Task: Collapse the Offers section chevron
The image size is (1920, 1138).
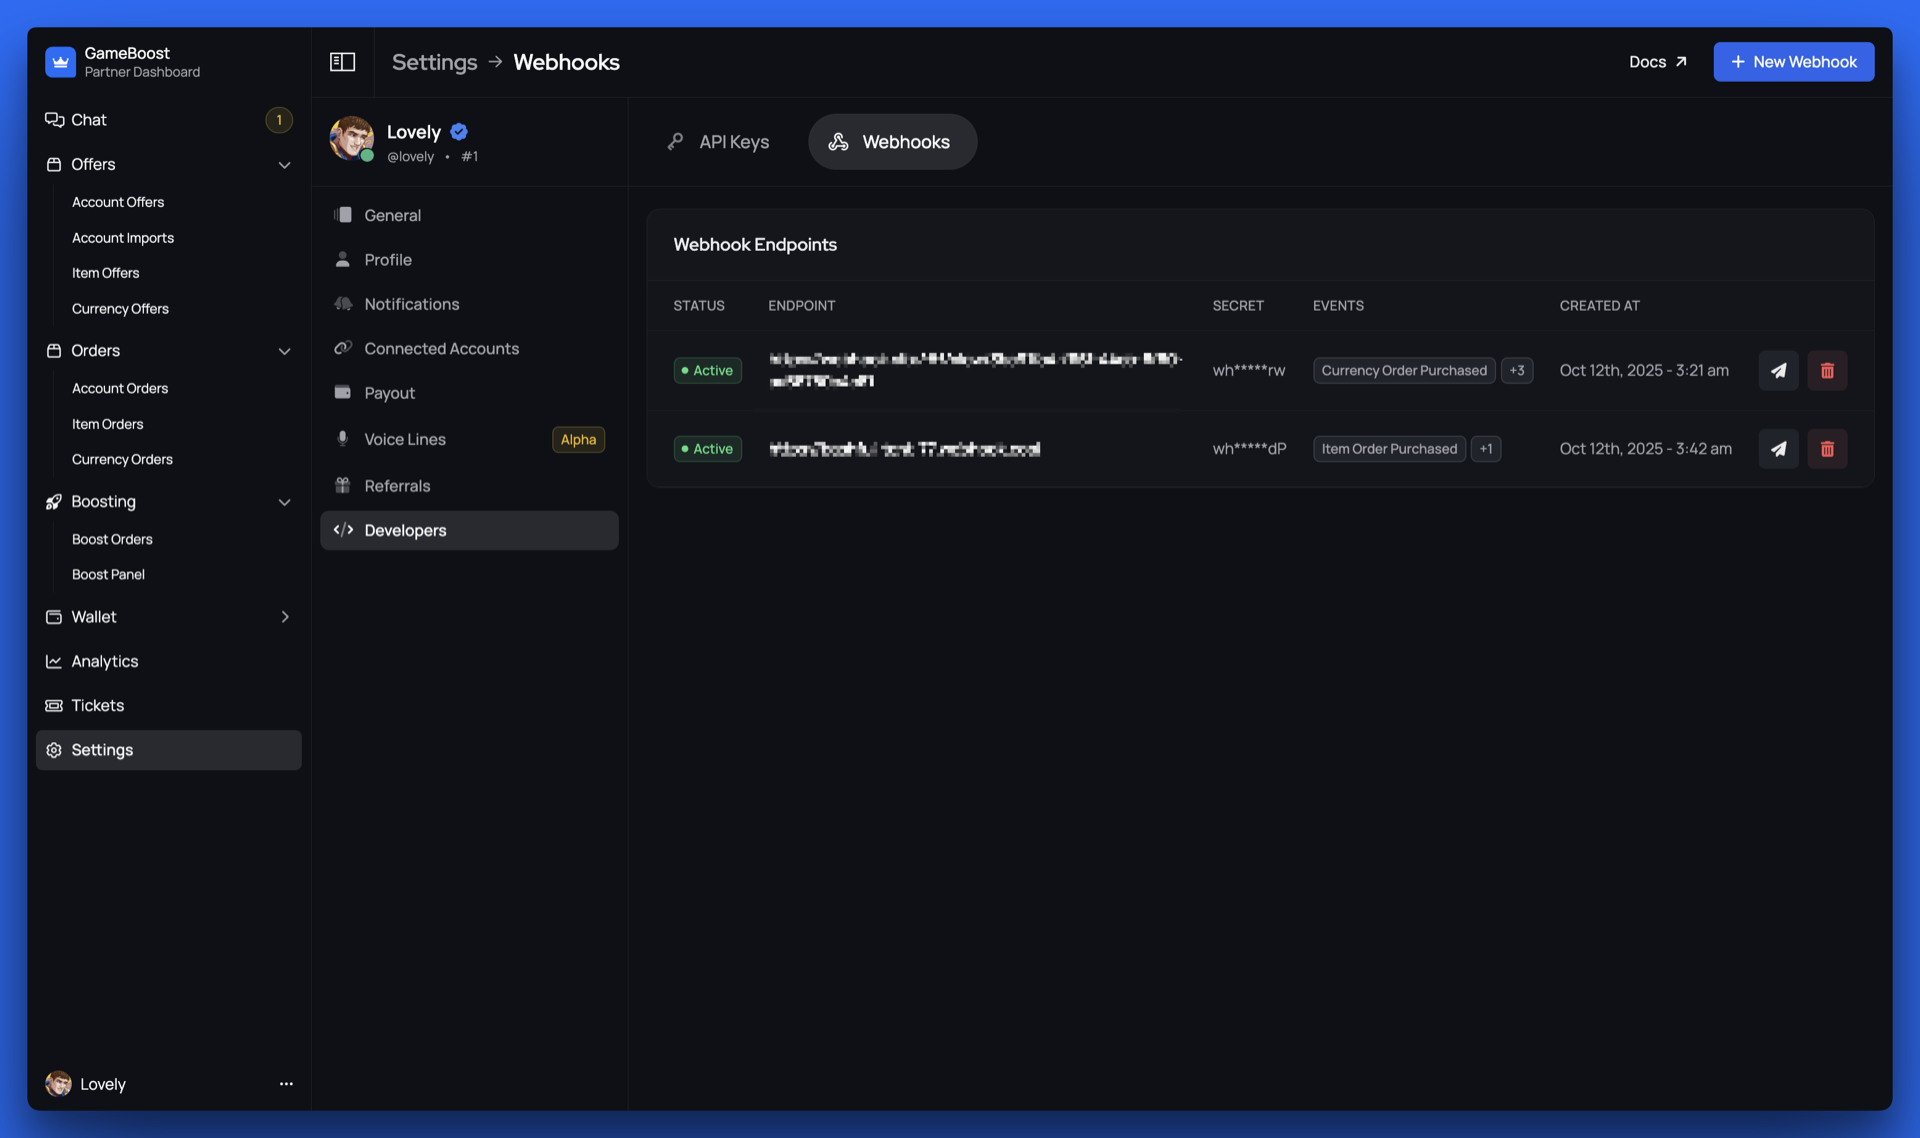Action: [284, 165]
